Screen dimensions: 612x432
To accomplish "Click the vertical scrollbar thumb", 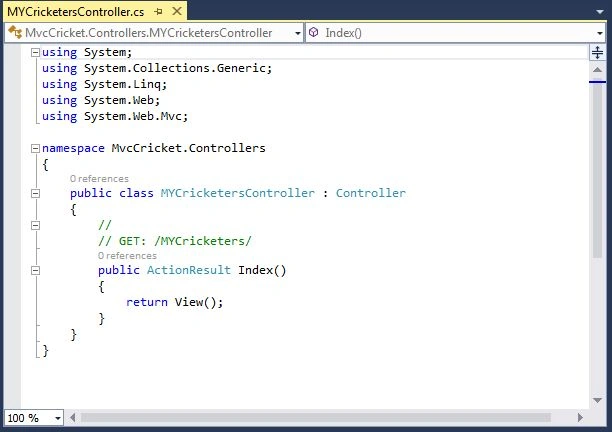I will [597, 170].
